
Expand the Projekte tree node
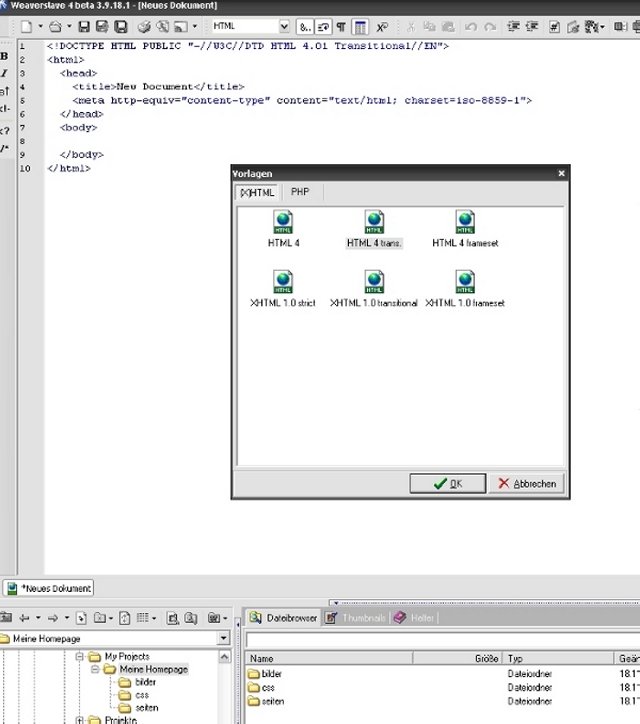(79, 720)
